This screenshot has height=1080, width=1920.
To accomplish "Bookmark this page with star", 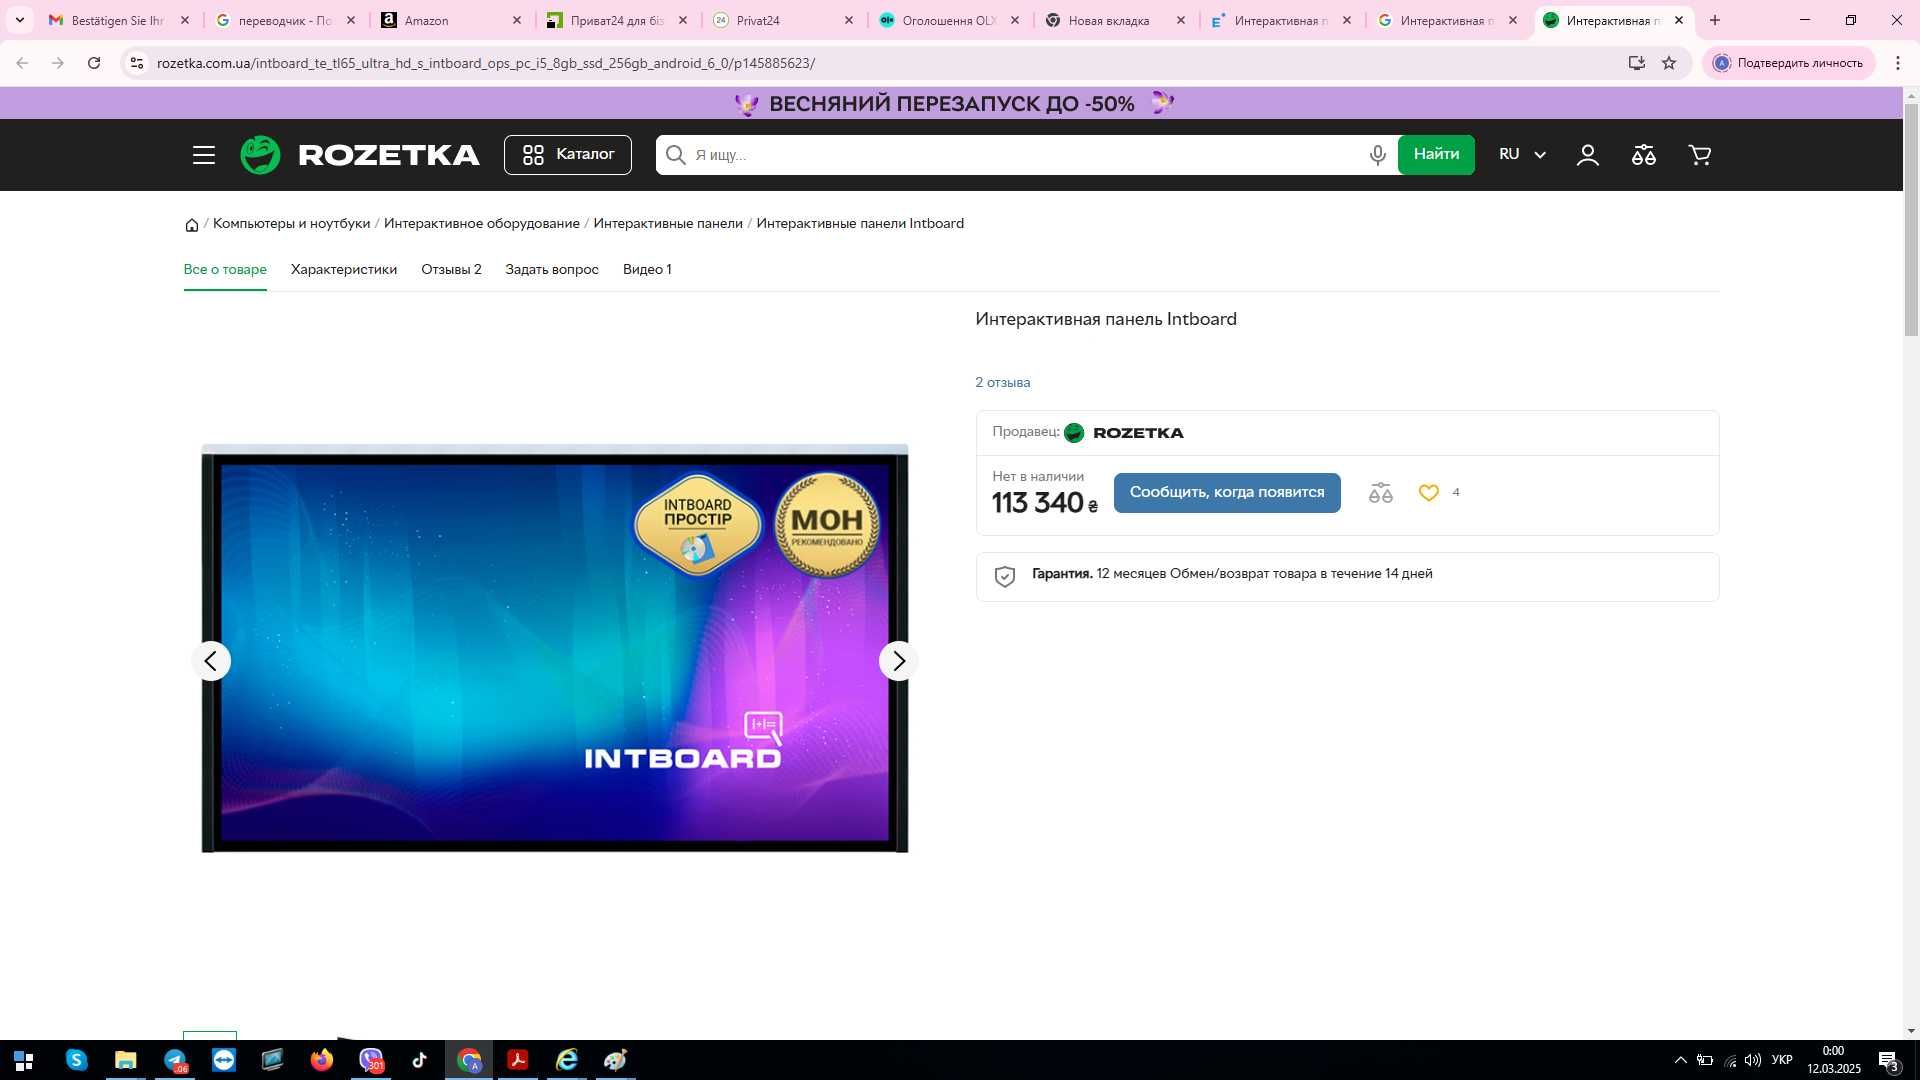I will pos(1669,63).
